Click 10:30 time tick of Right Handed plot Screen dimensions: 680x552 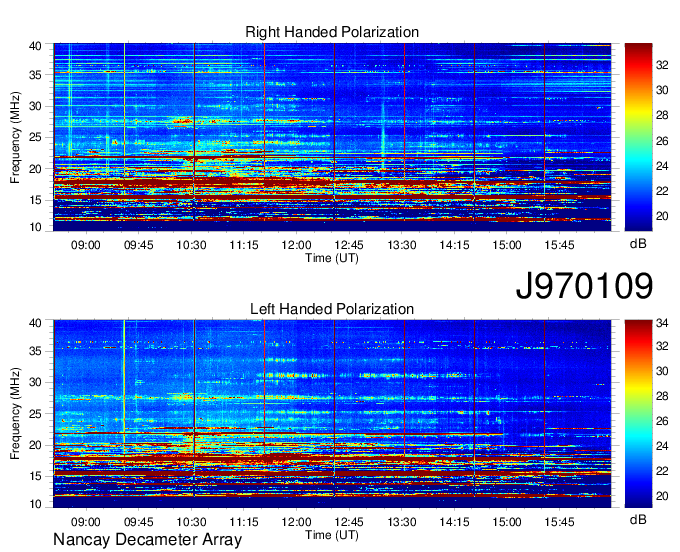coord(191,245)
